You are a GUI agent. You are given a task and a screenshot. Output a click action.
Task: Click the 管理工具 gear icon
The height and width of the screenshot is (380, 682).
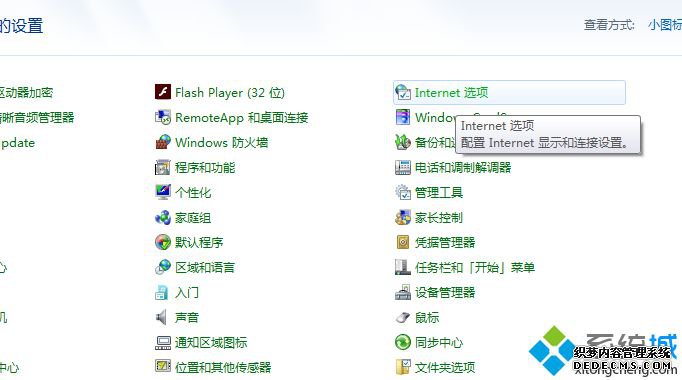[403, 192]
